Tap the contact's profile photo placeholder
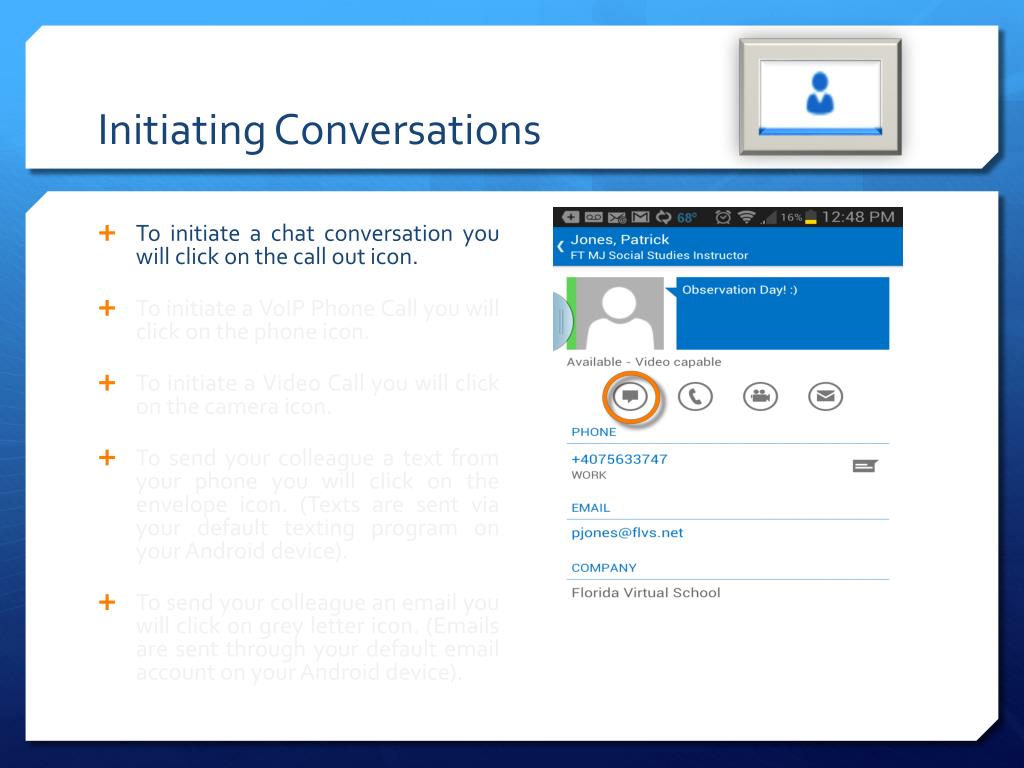This screenshot has height=768, width=1024. [620, 313]
